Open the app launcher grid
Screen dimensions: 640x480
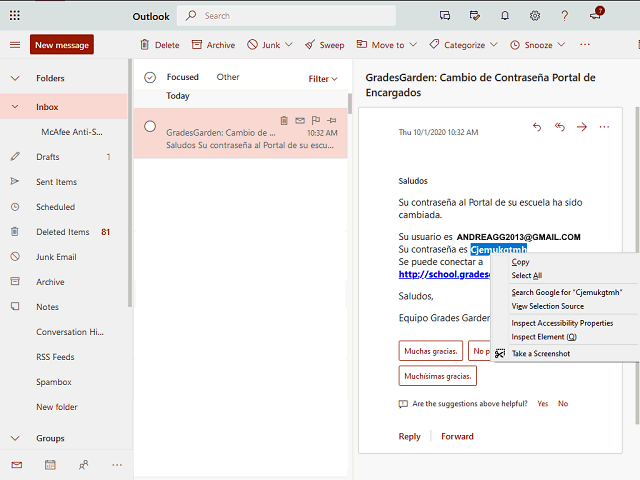(x=15, y=16)
